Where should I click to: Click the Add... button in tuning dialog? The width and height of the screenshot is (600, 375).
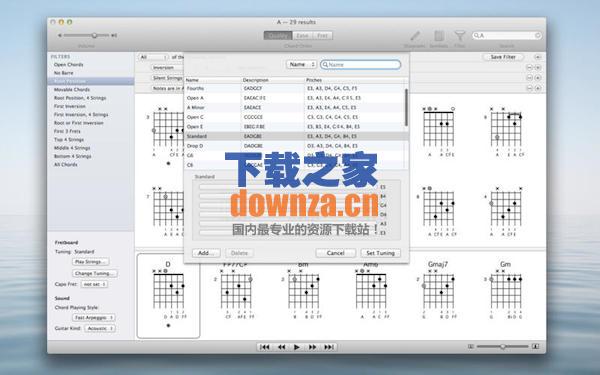pyautogui.click(x=206, y=253)
